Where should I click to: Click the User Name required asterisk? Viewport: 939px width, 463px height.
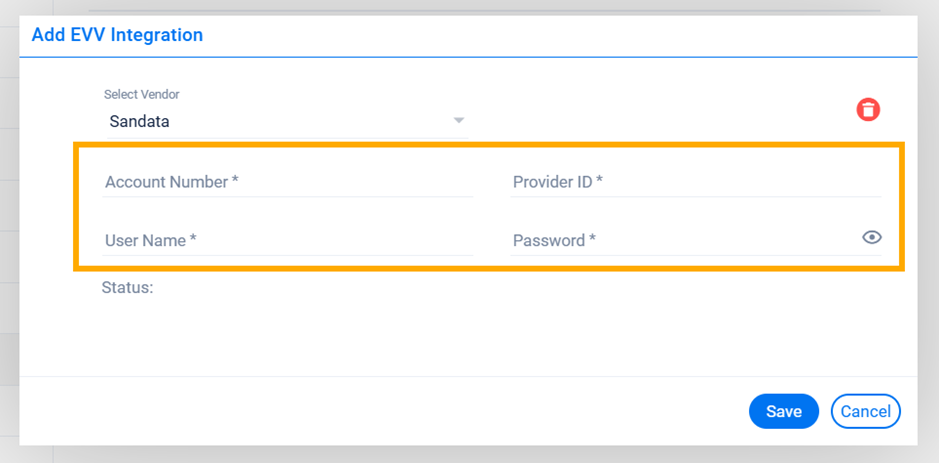[x=193, y=240]
